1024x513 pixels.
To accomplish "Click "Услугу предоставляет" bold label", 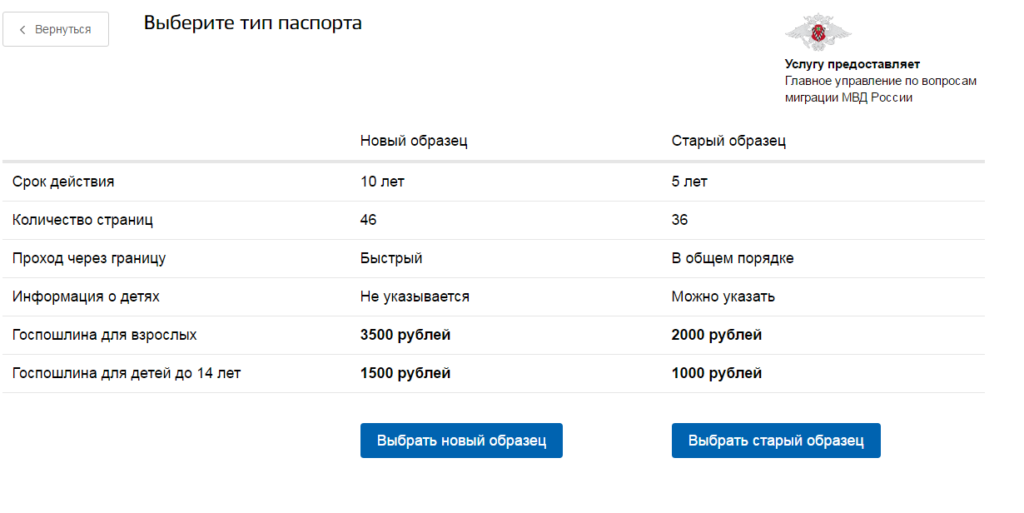I will (x=852, y=64).
